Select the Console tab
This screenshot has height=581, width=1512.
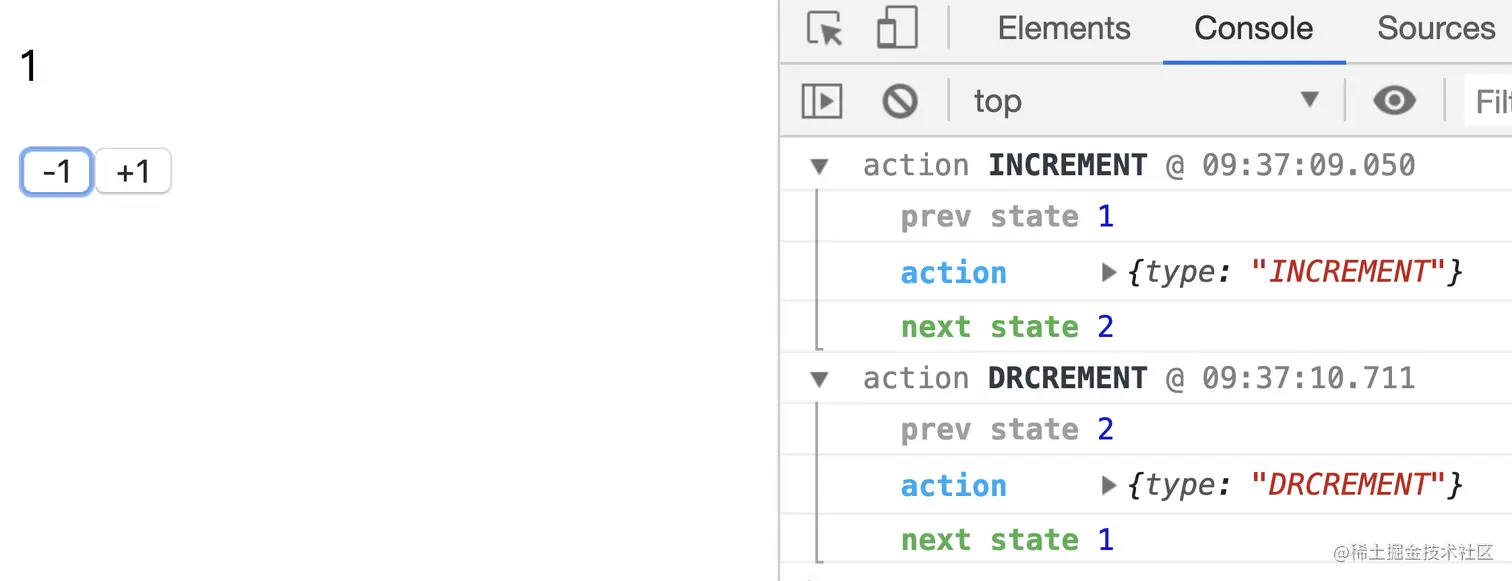click(1253, 28)
